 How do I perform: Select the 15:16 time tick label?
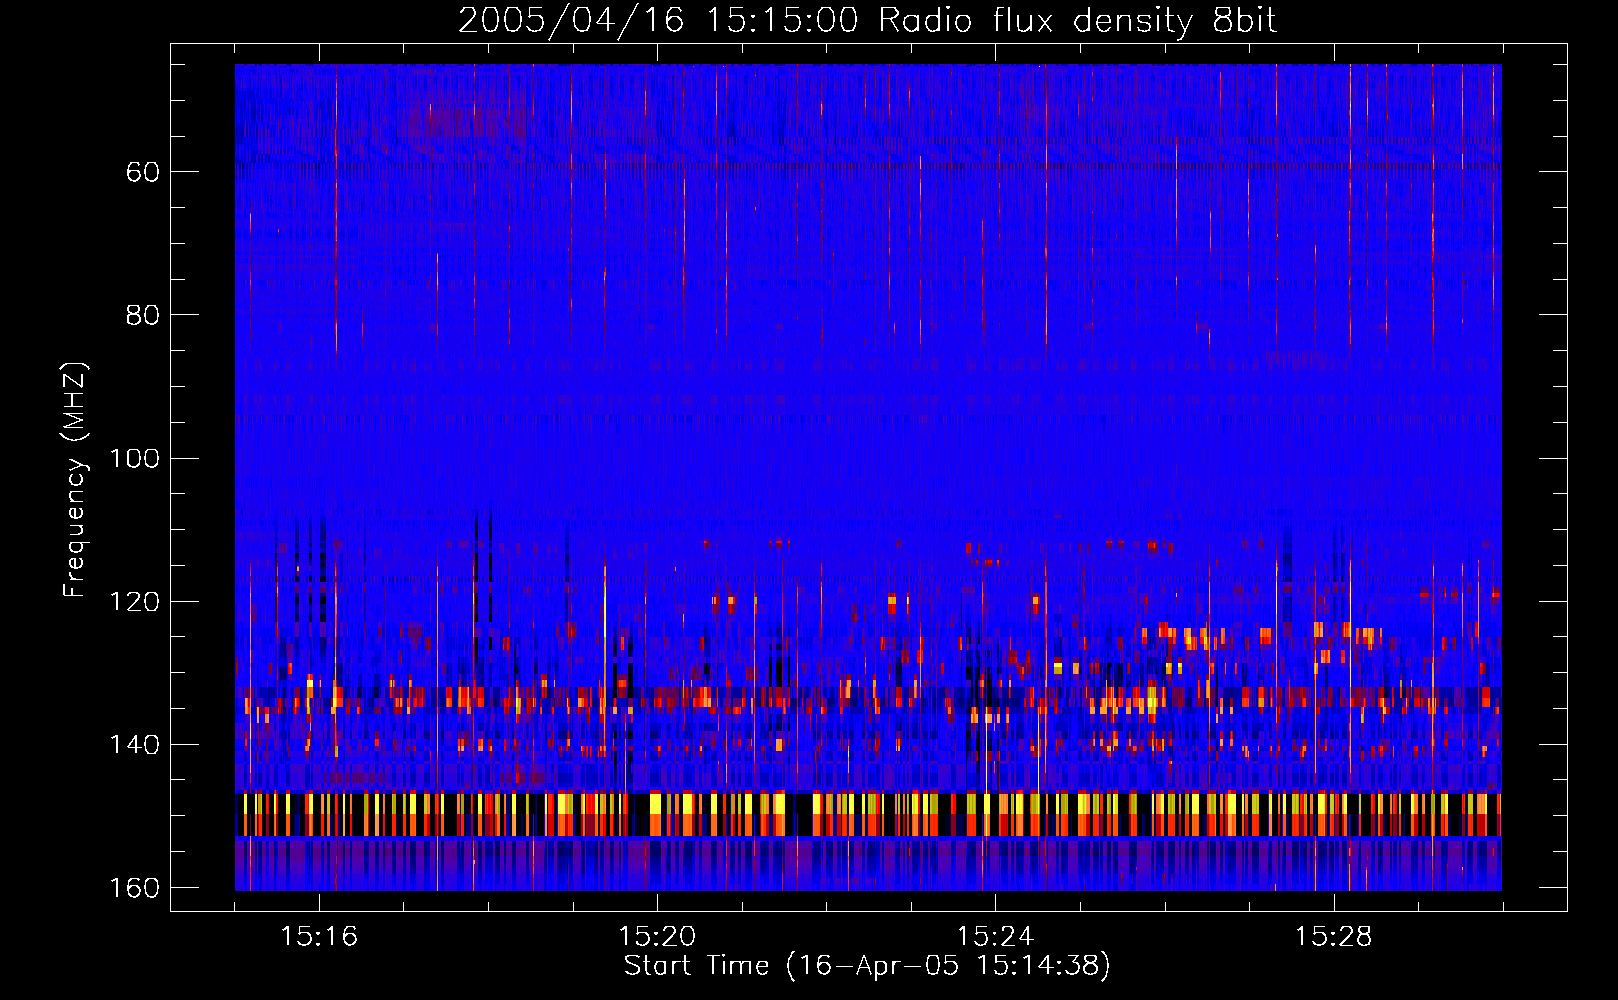tap(319, 937)
